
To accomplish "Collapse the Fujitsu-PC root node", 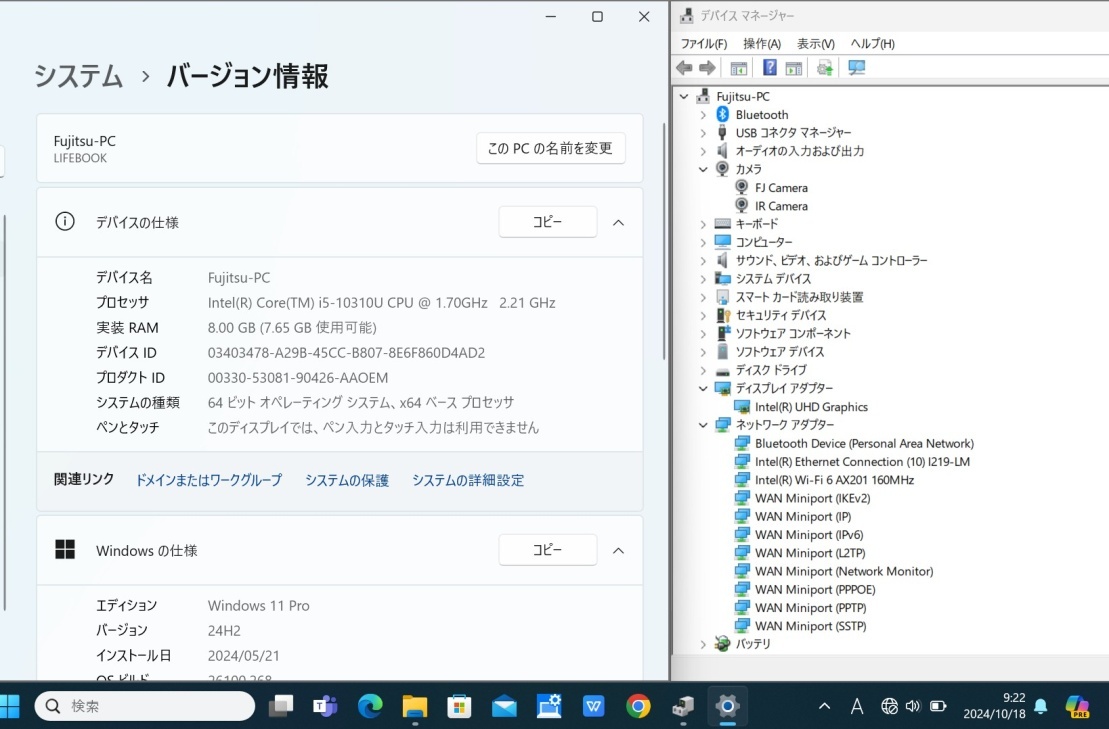I will [x=684, y=97].
